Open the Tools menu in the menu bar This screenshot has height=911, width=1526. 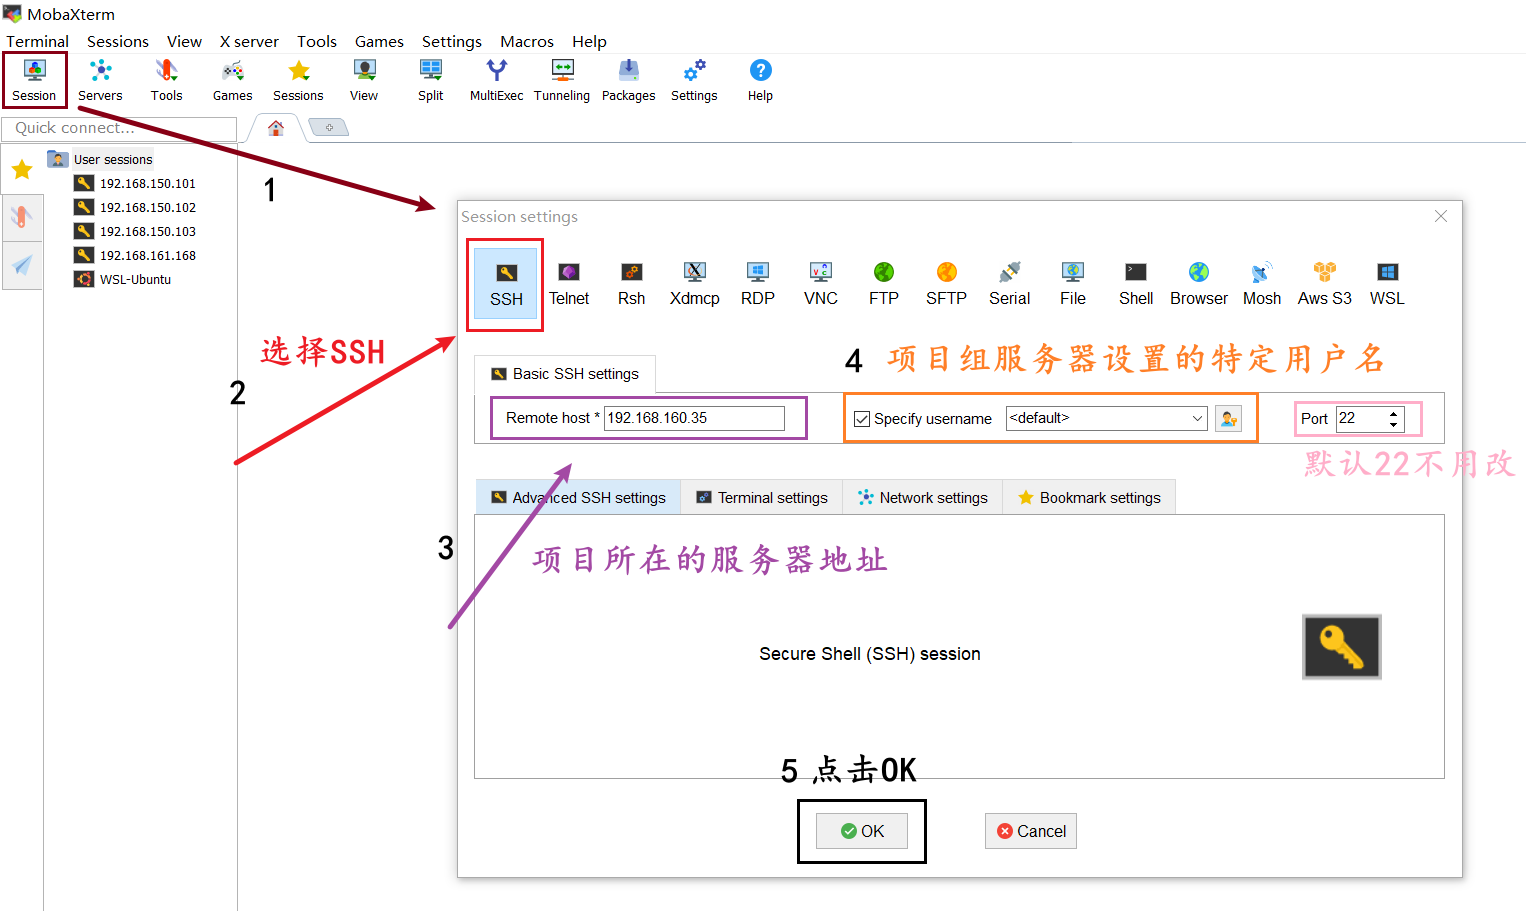[317, 41]
